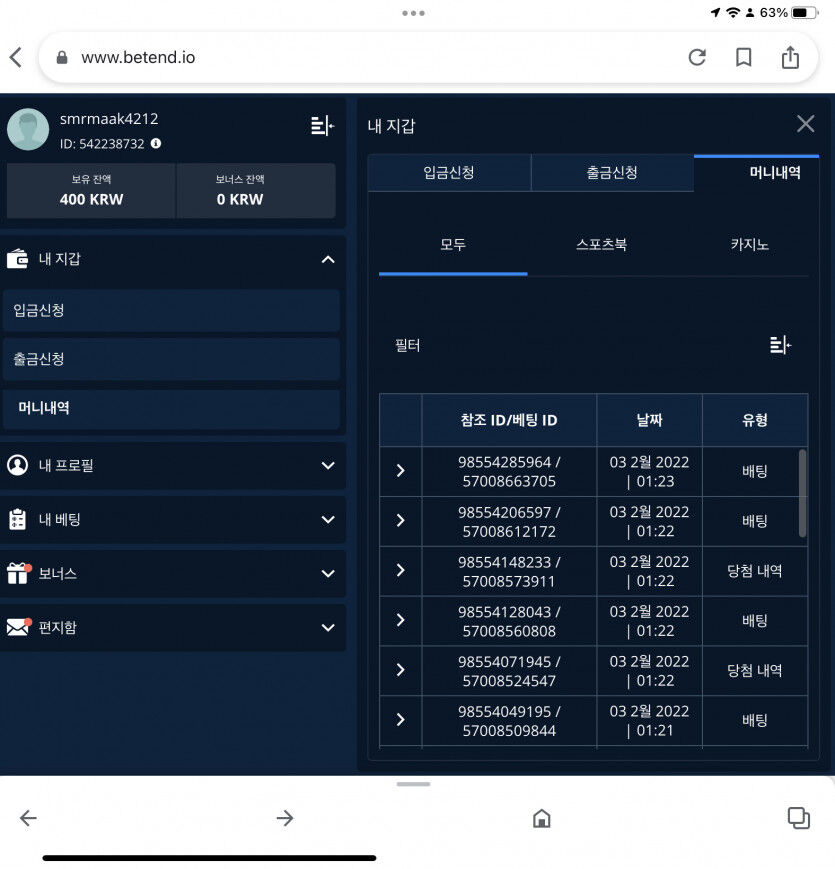Collapse the 내 지갑 section chevron

click(328, 259)
